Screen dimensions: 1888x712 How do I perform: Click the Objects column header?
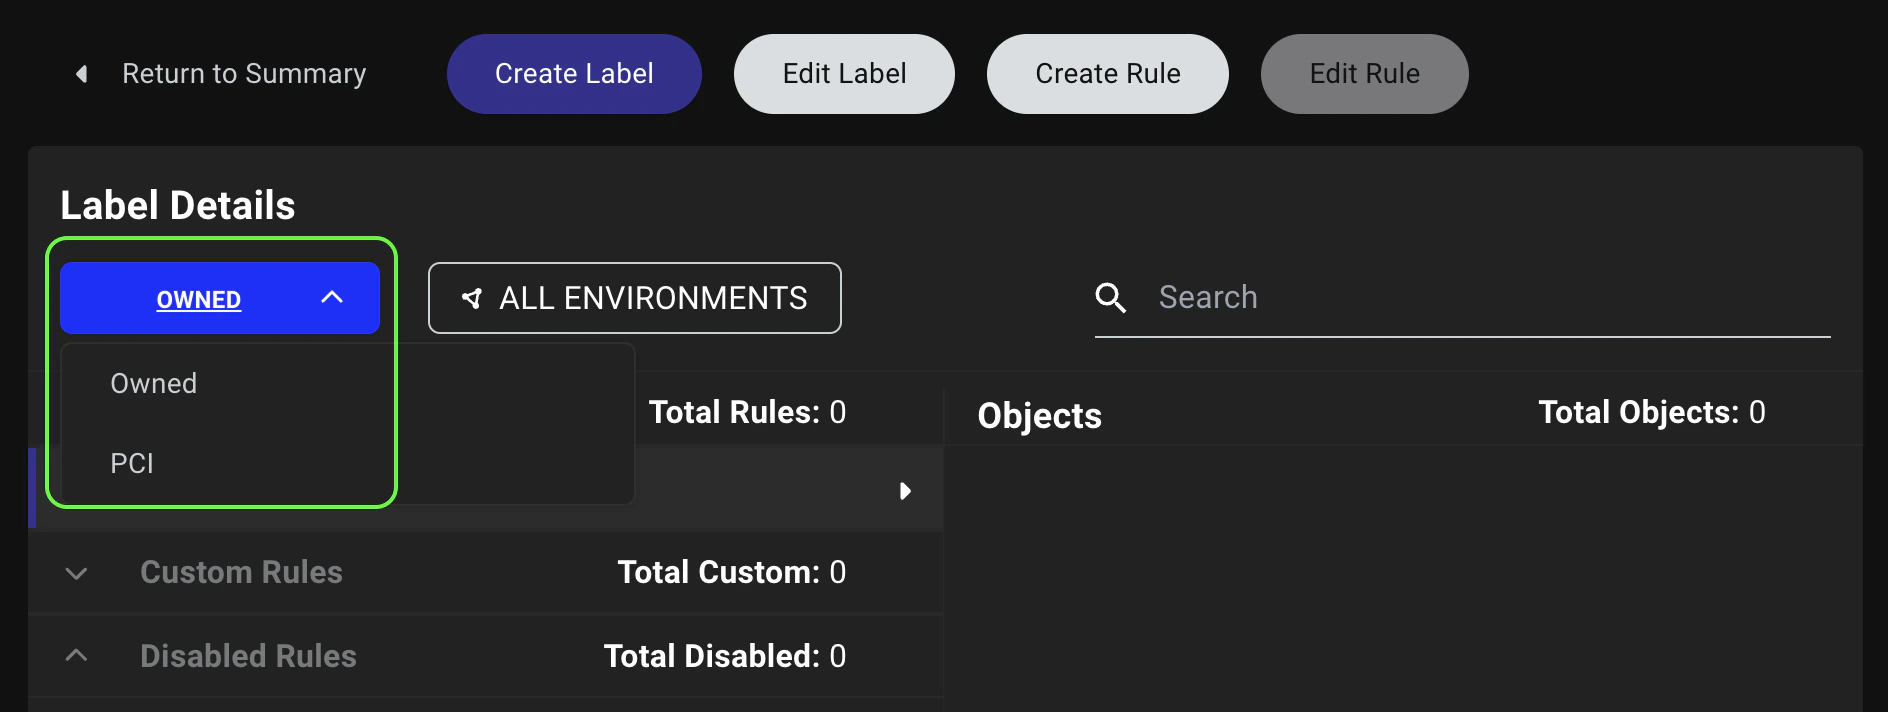tap(1038, 415)
